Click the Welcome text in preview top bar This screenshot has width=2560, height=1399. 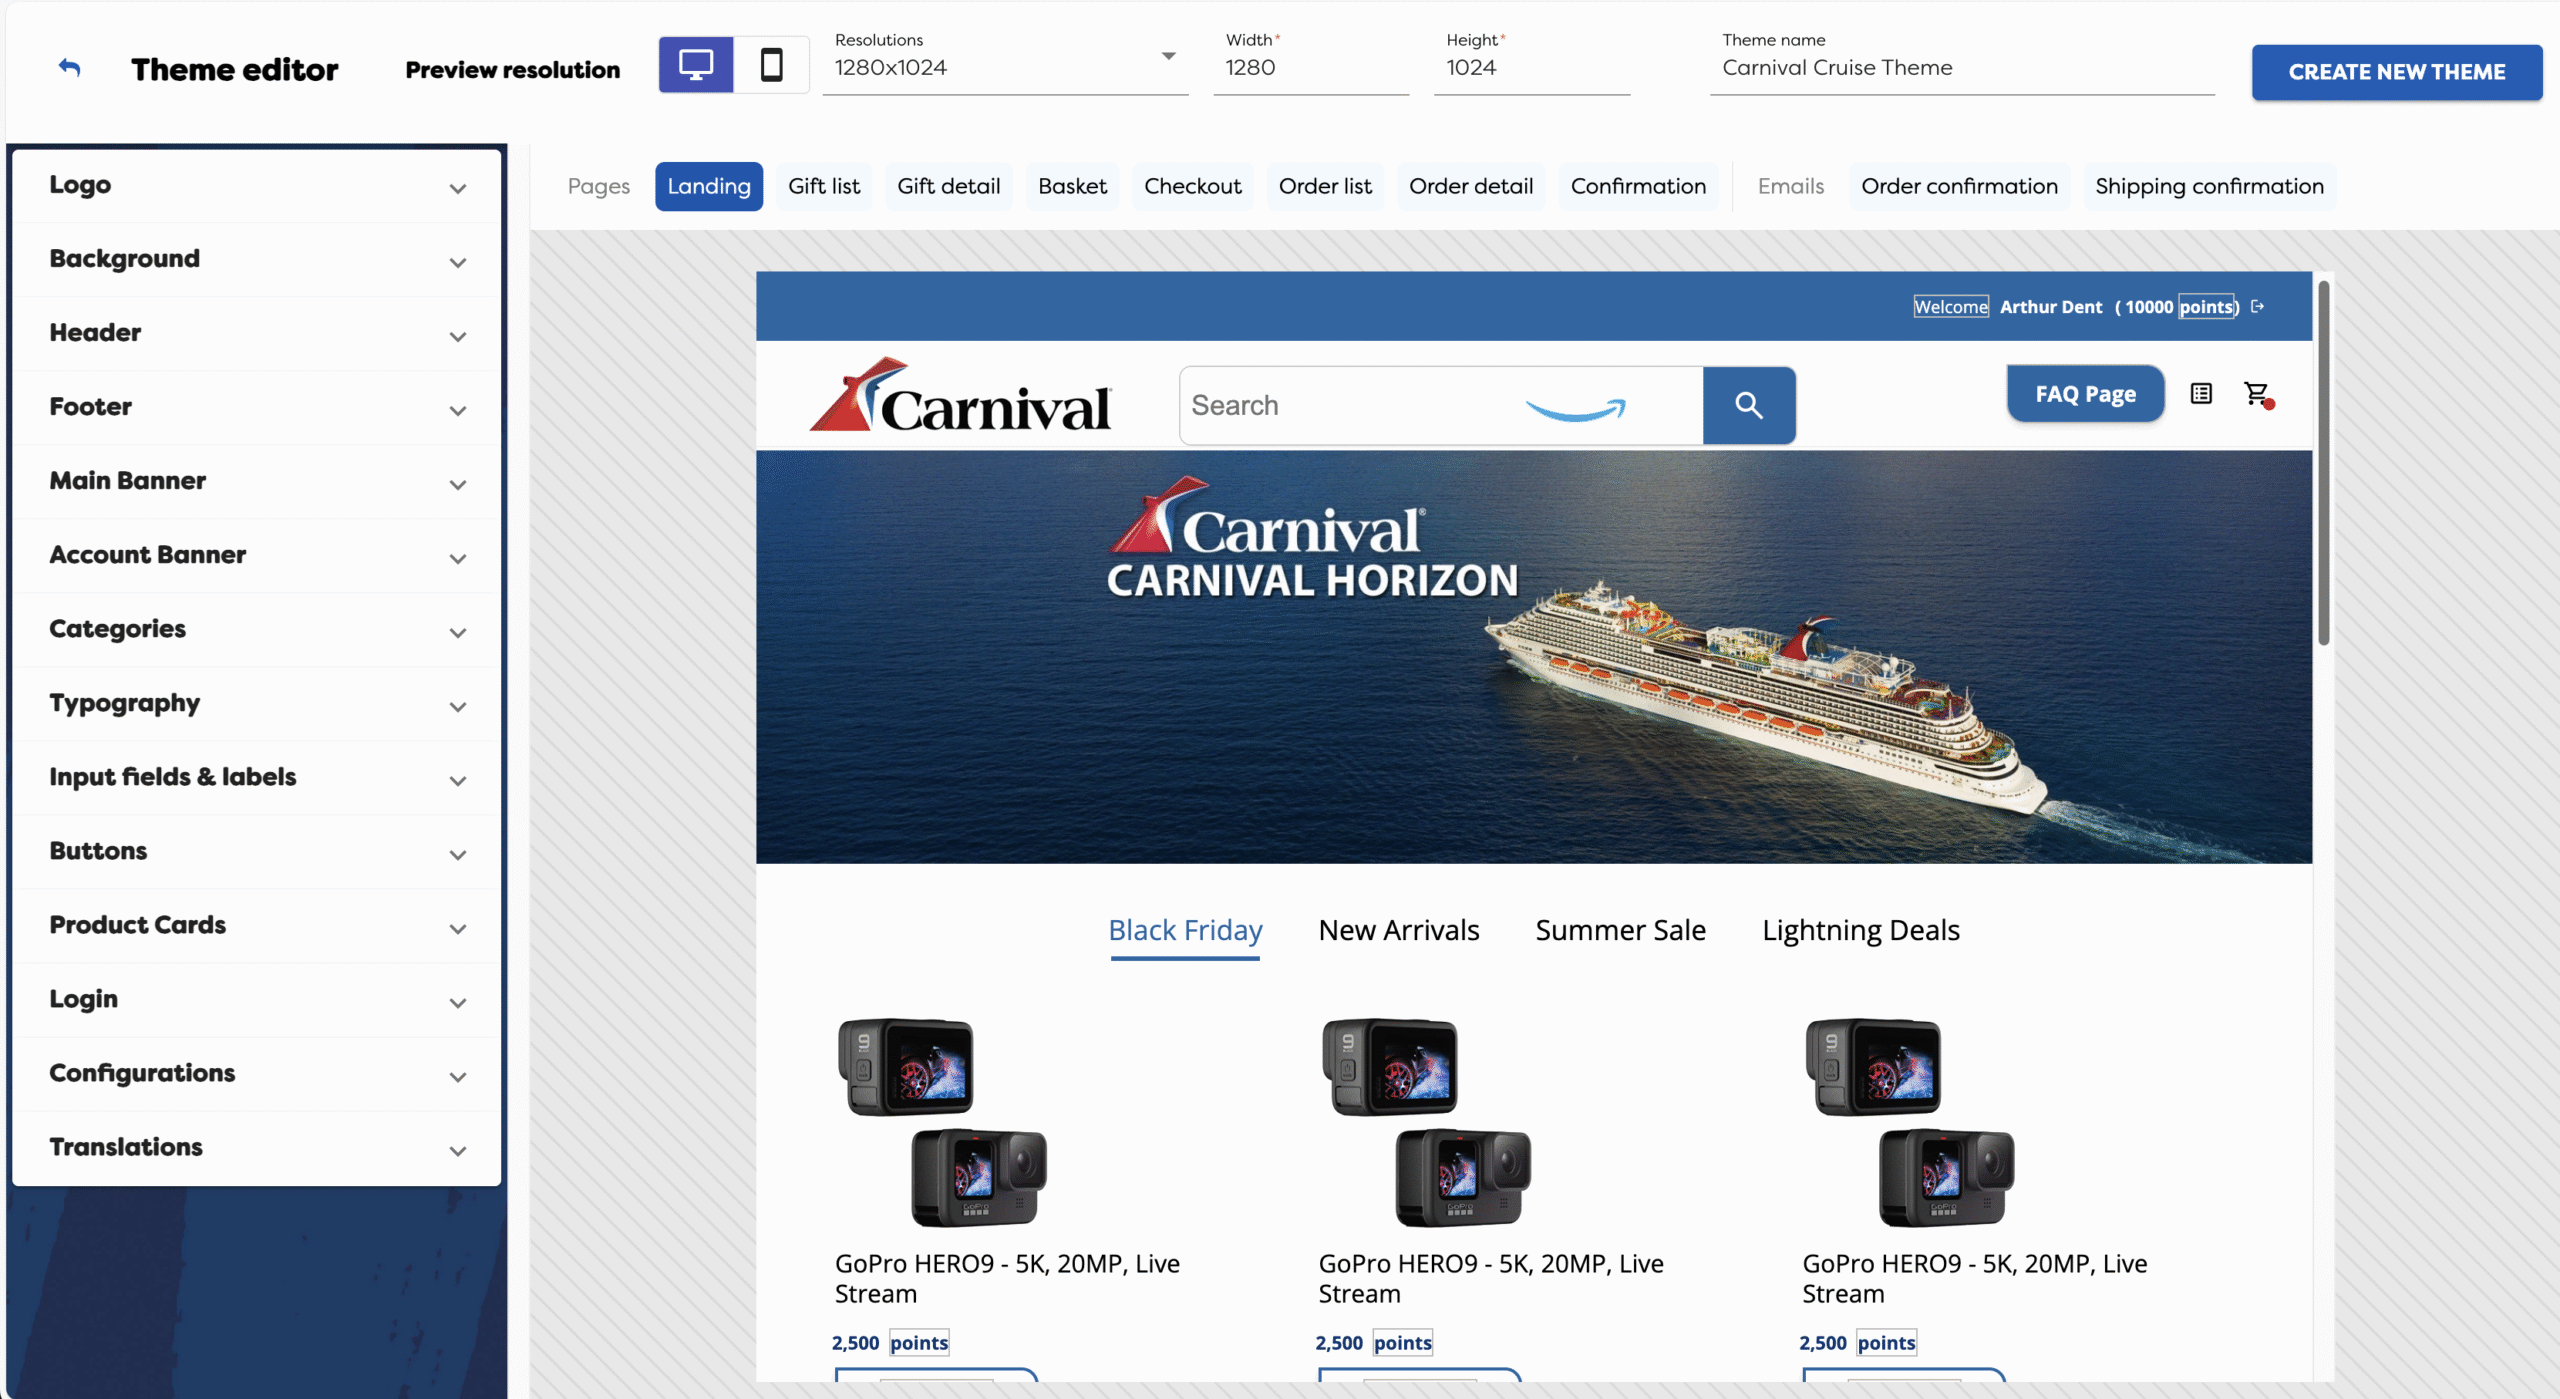coord(1951,307)
